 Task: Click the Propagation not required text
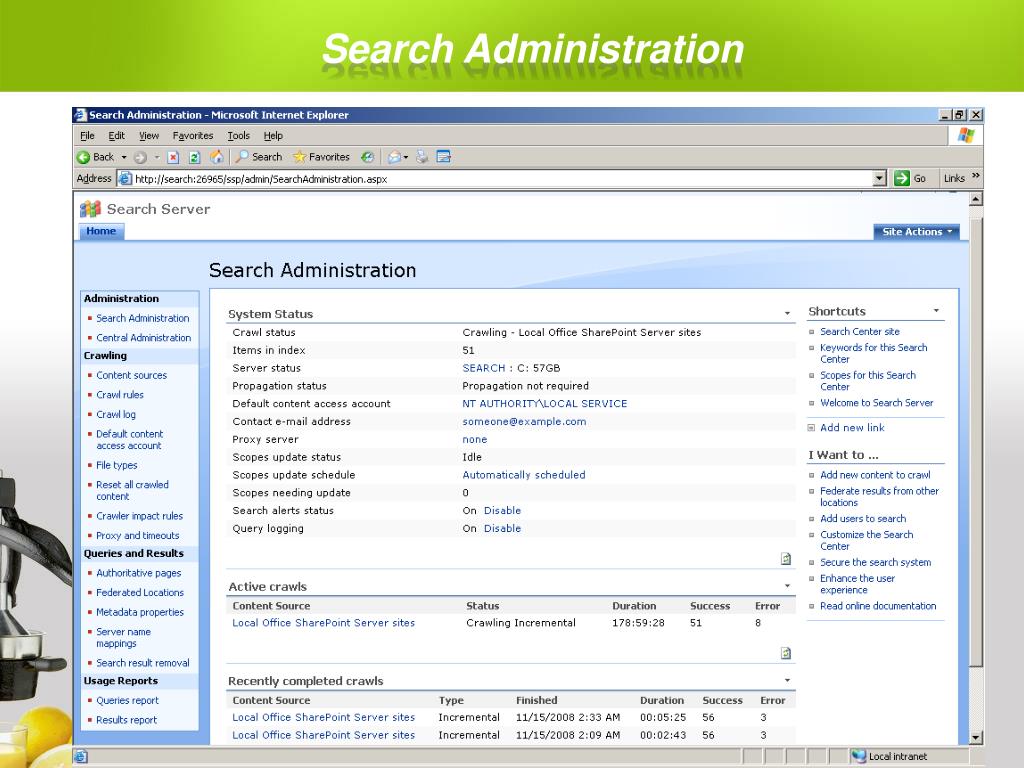coord(526,386)
